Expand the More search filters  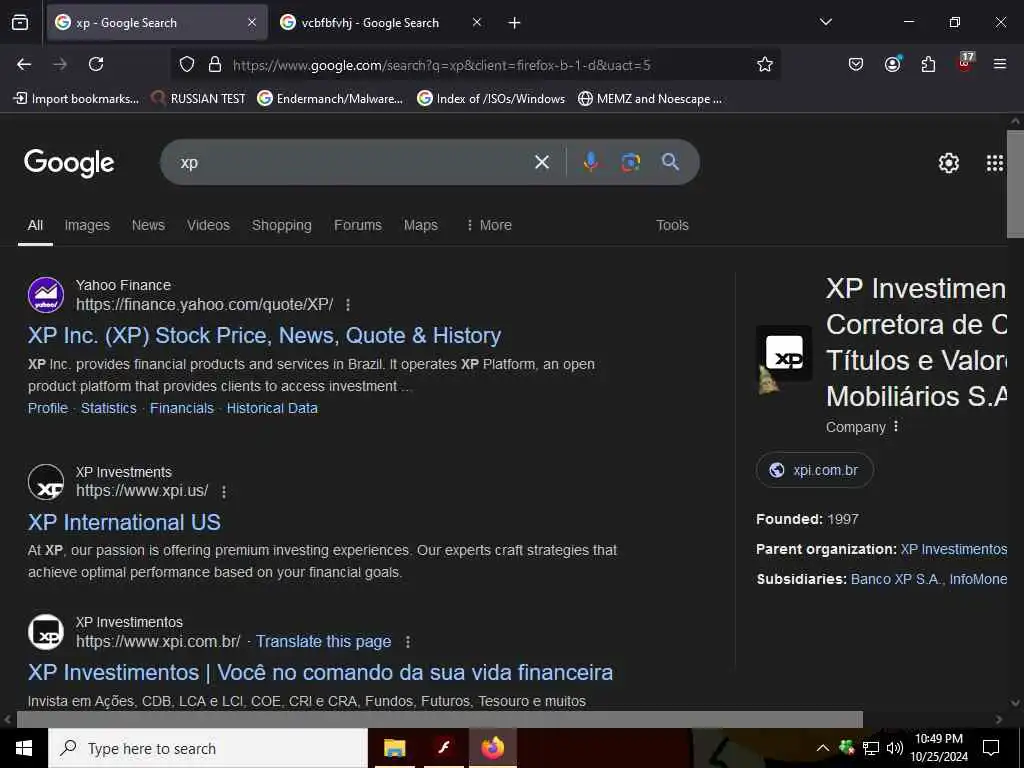489,225
